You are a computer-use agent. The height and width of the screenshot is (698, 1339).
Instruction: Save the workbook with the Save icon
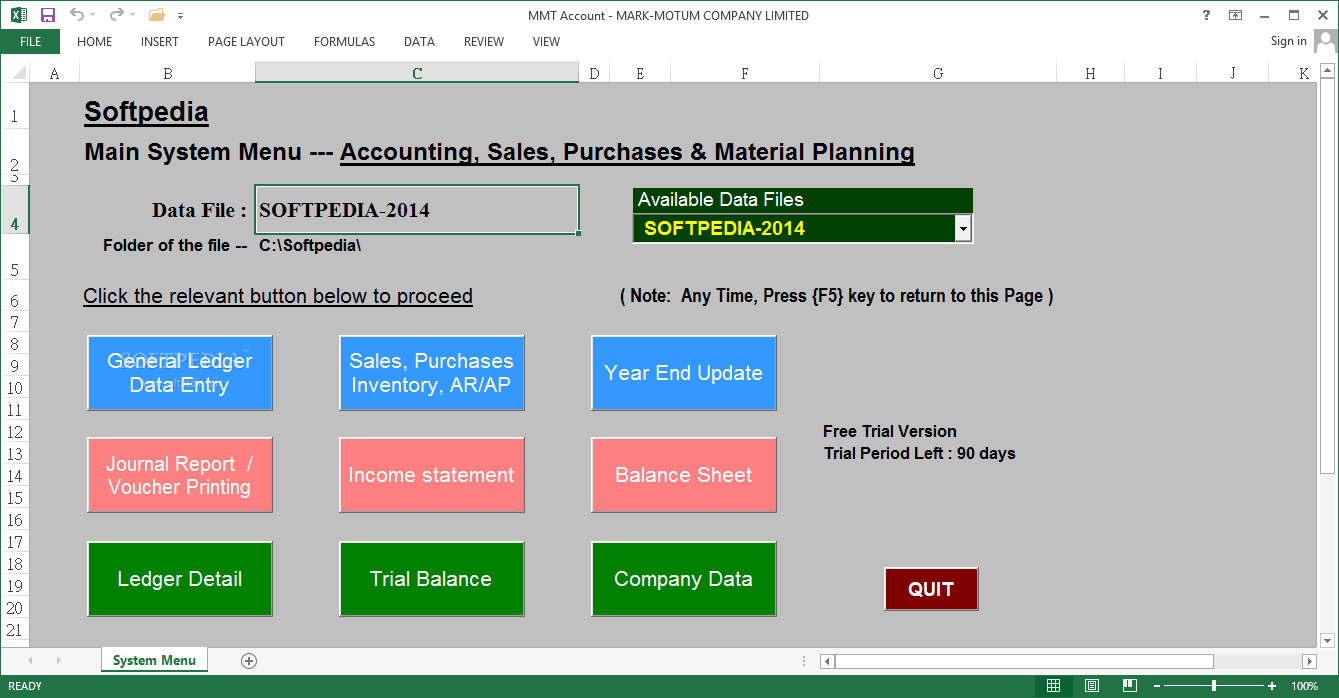[47, 15]
